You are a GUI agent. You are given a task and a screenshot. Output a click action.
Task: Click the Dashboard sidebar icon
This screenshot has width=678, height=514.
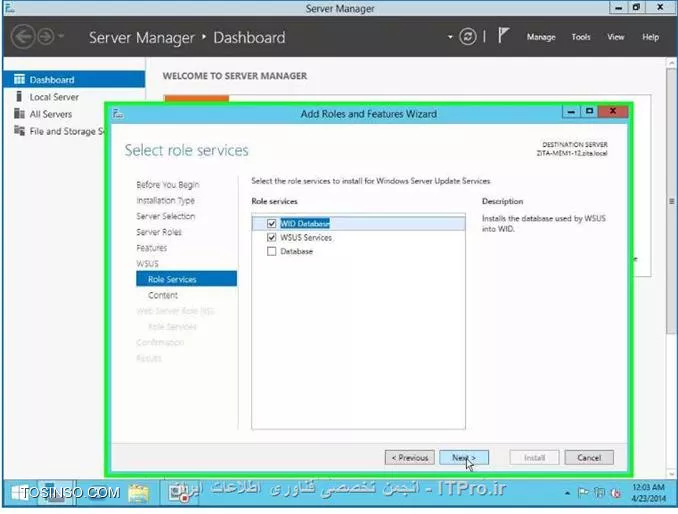(x=19, y=79)
